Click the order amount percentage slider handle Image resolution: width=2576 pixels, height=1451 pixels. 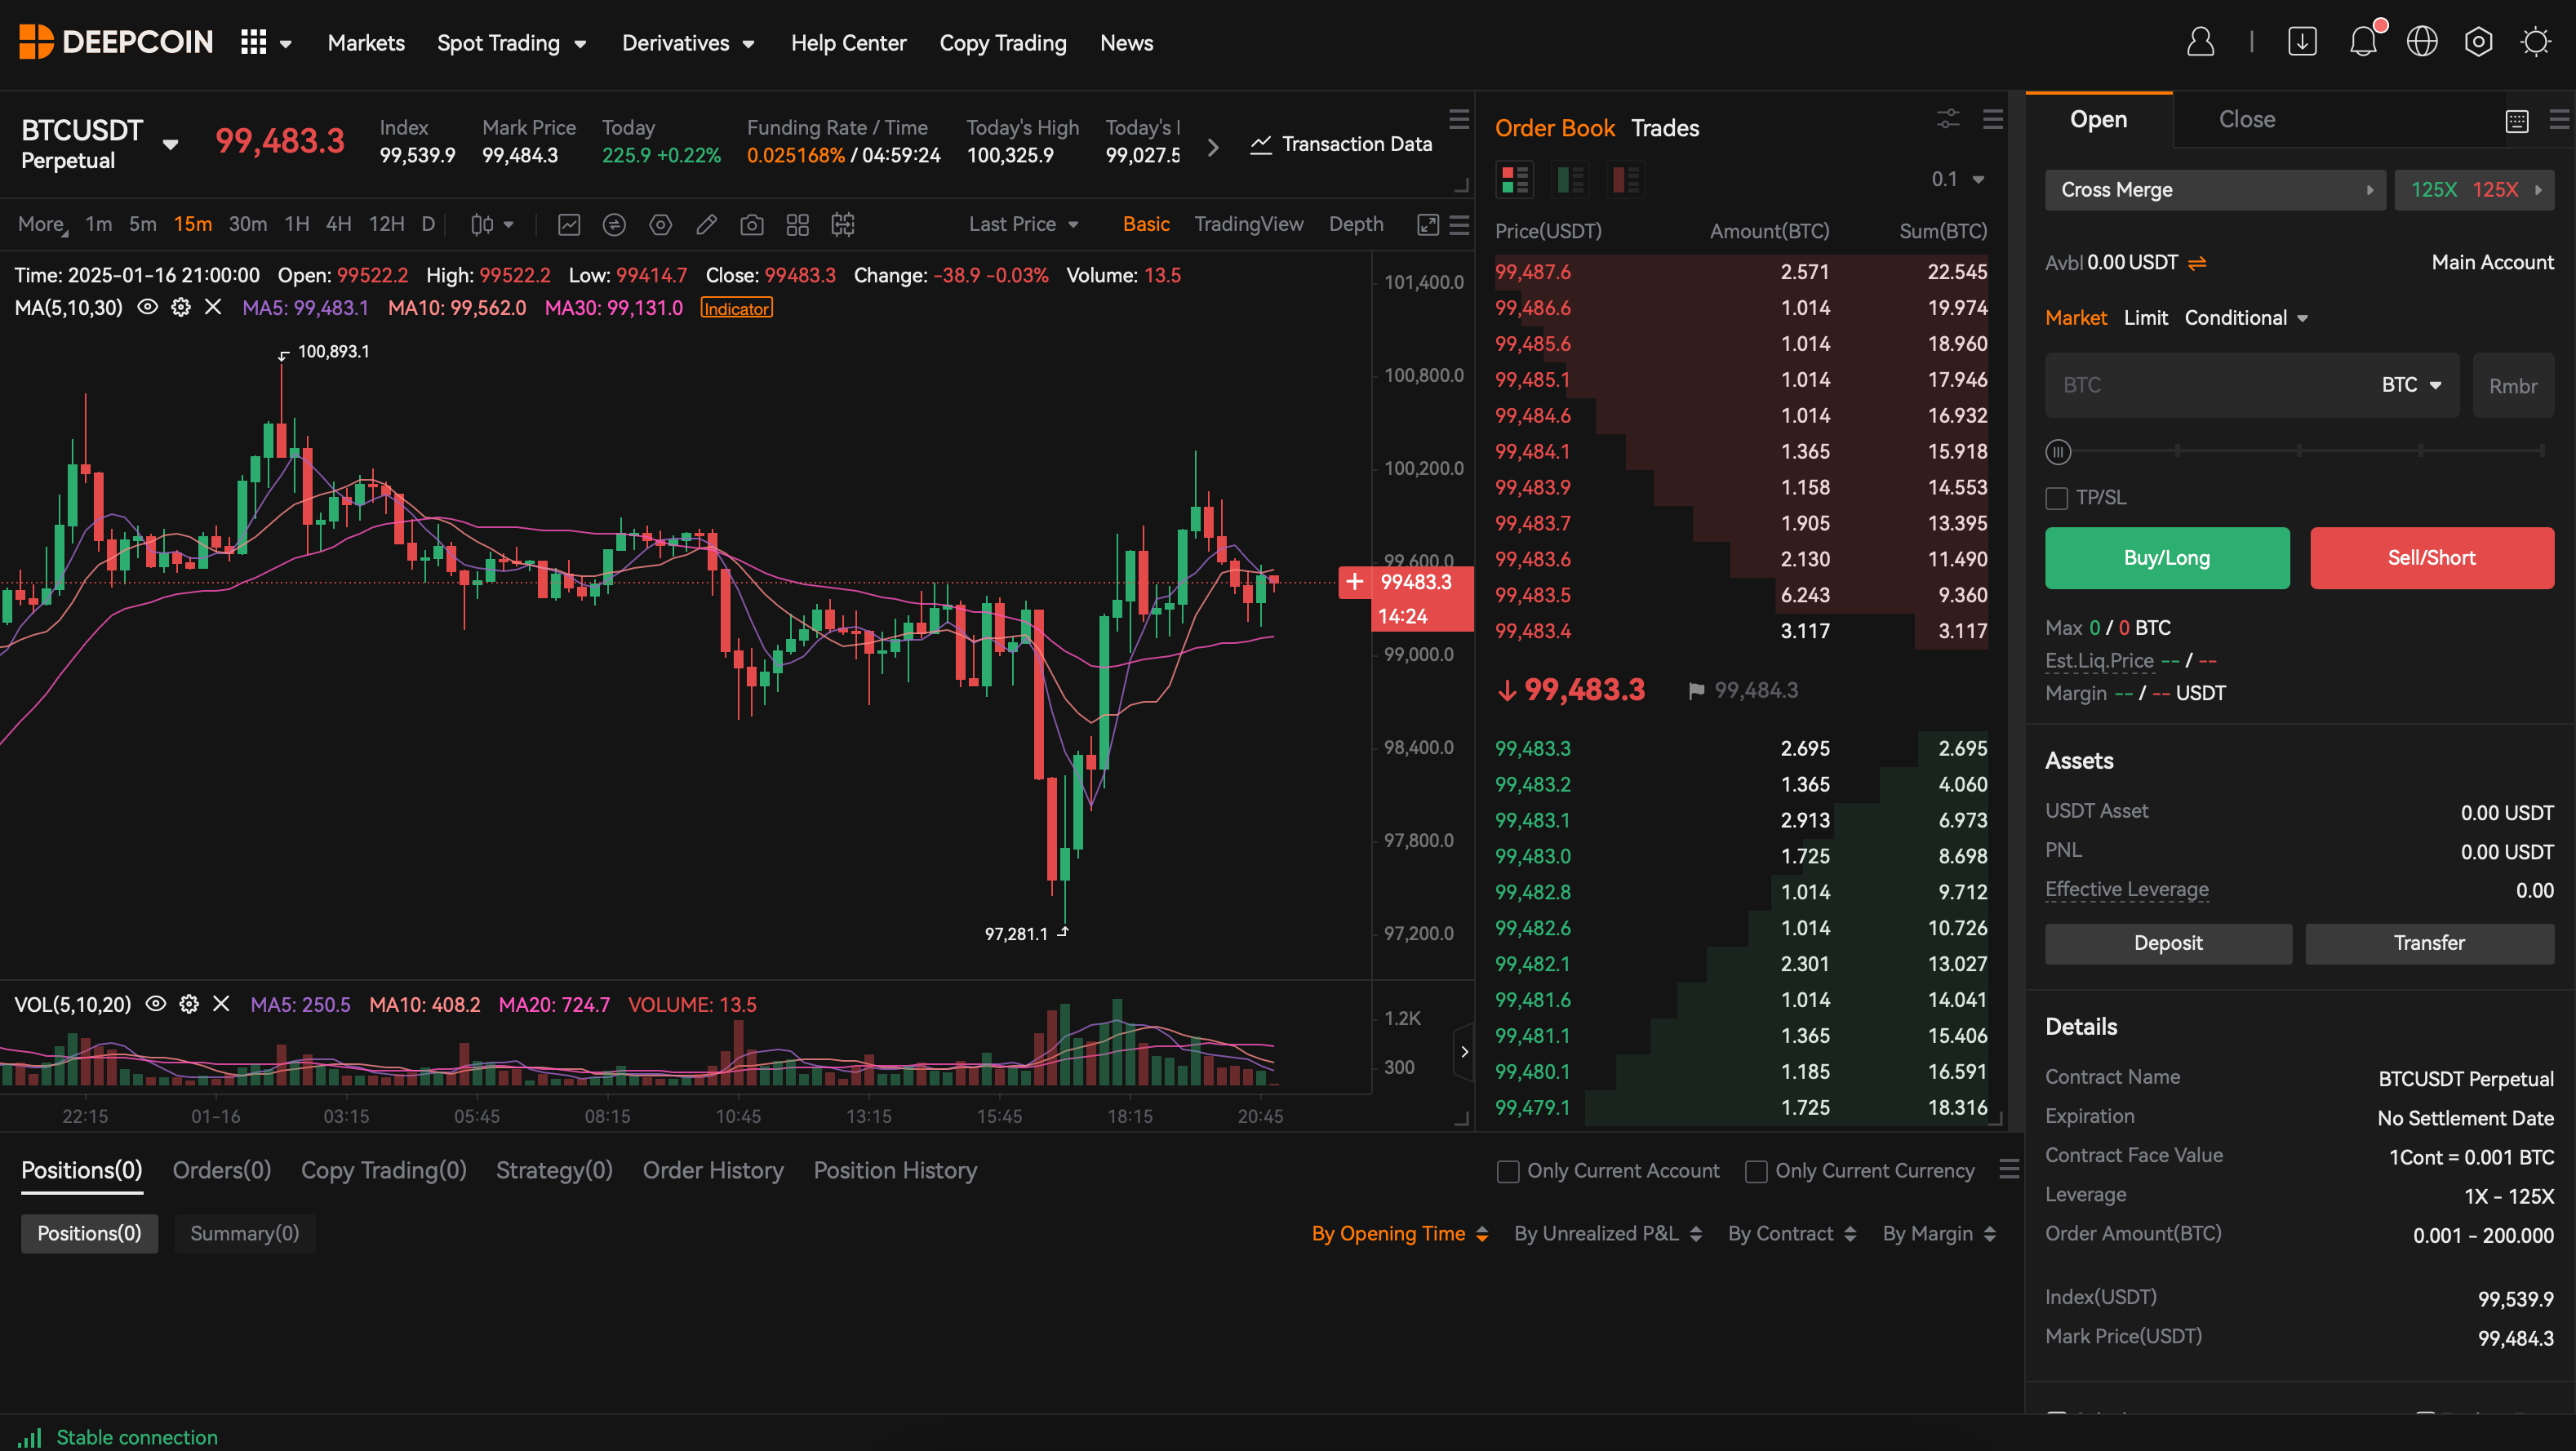[2058, 452]
